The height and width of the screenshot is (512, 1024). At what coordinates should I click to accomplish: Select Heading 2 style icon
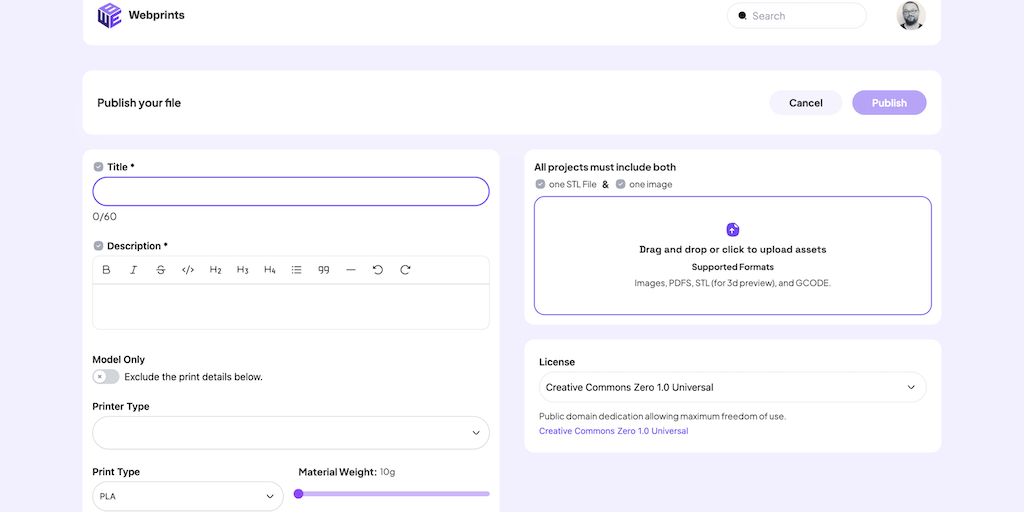(x=215, y=270)
